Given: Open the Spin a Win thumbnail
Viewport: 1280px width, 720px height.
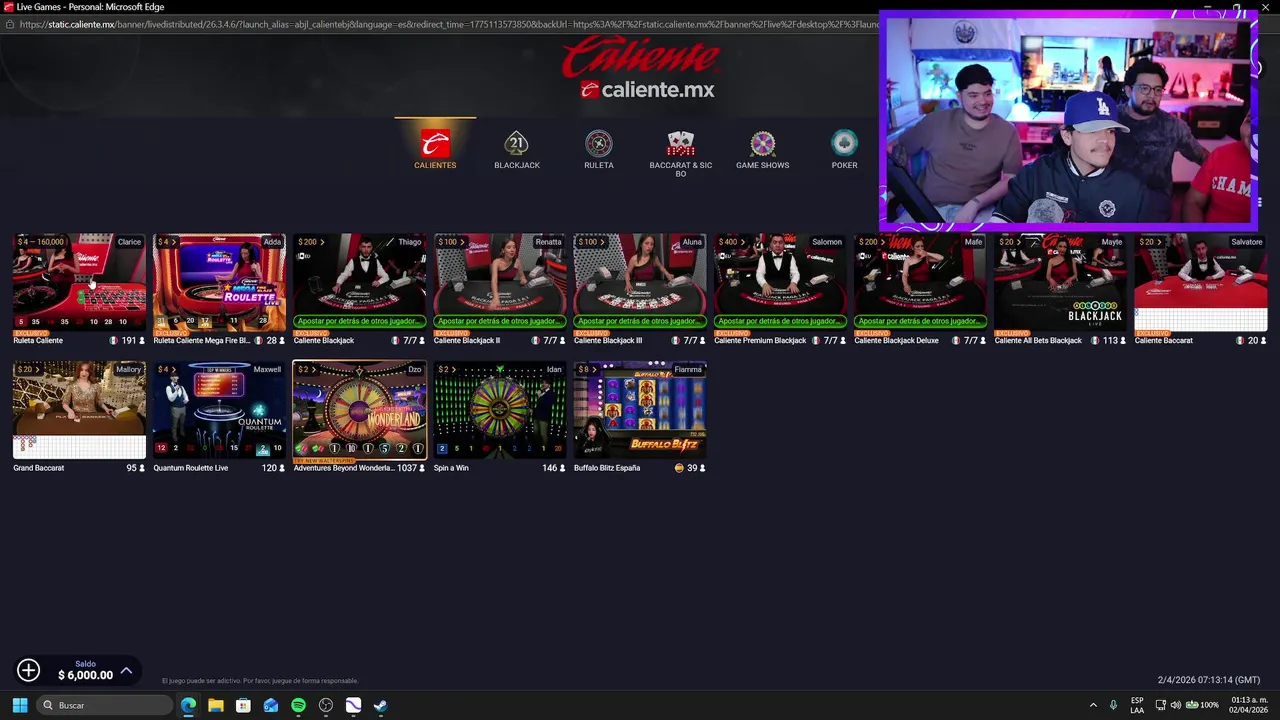Looking at the screenshot, I should click(499, 410).
